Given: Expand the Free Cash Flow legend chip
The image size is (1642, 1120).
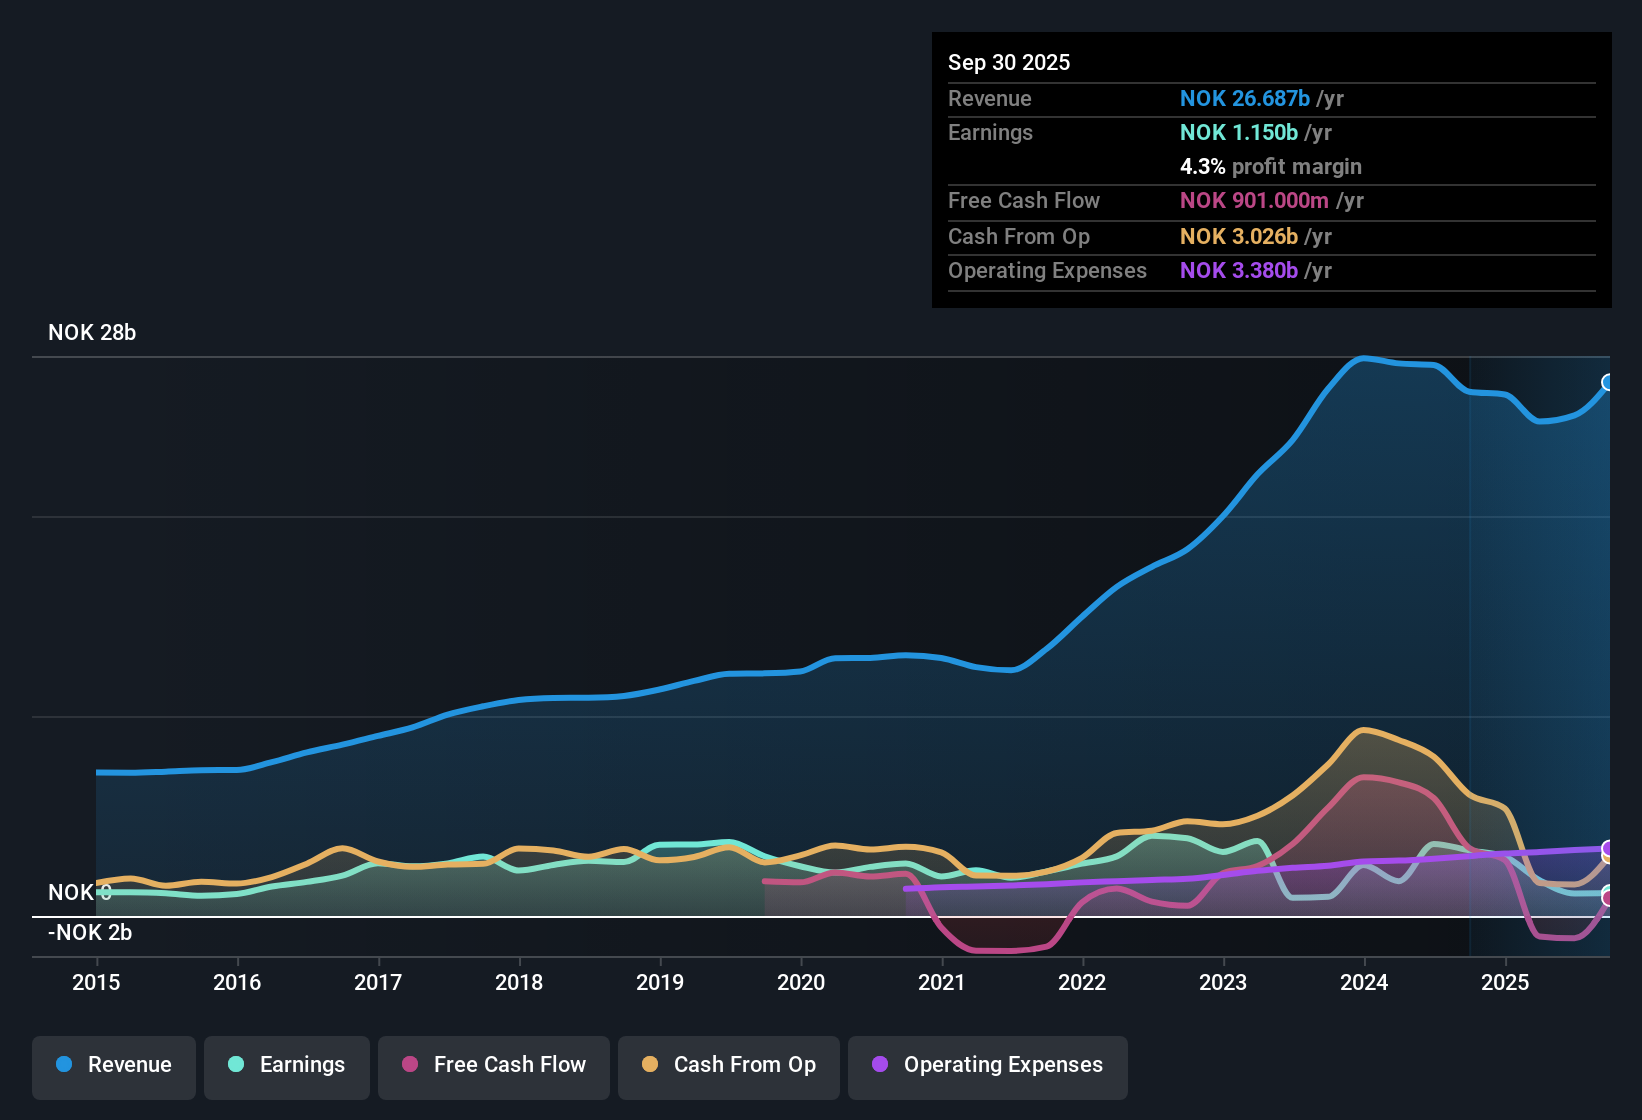Looking at the screenshot, I should tap(493, 1065).
